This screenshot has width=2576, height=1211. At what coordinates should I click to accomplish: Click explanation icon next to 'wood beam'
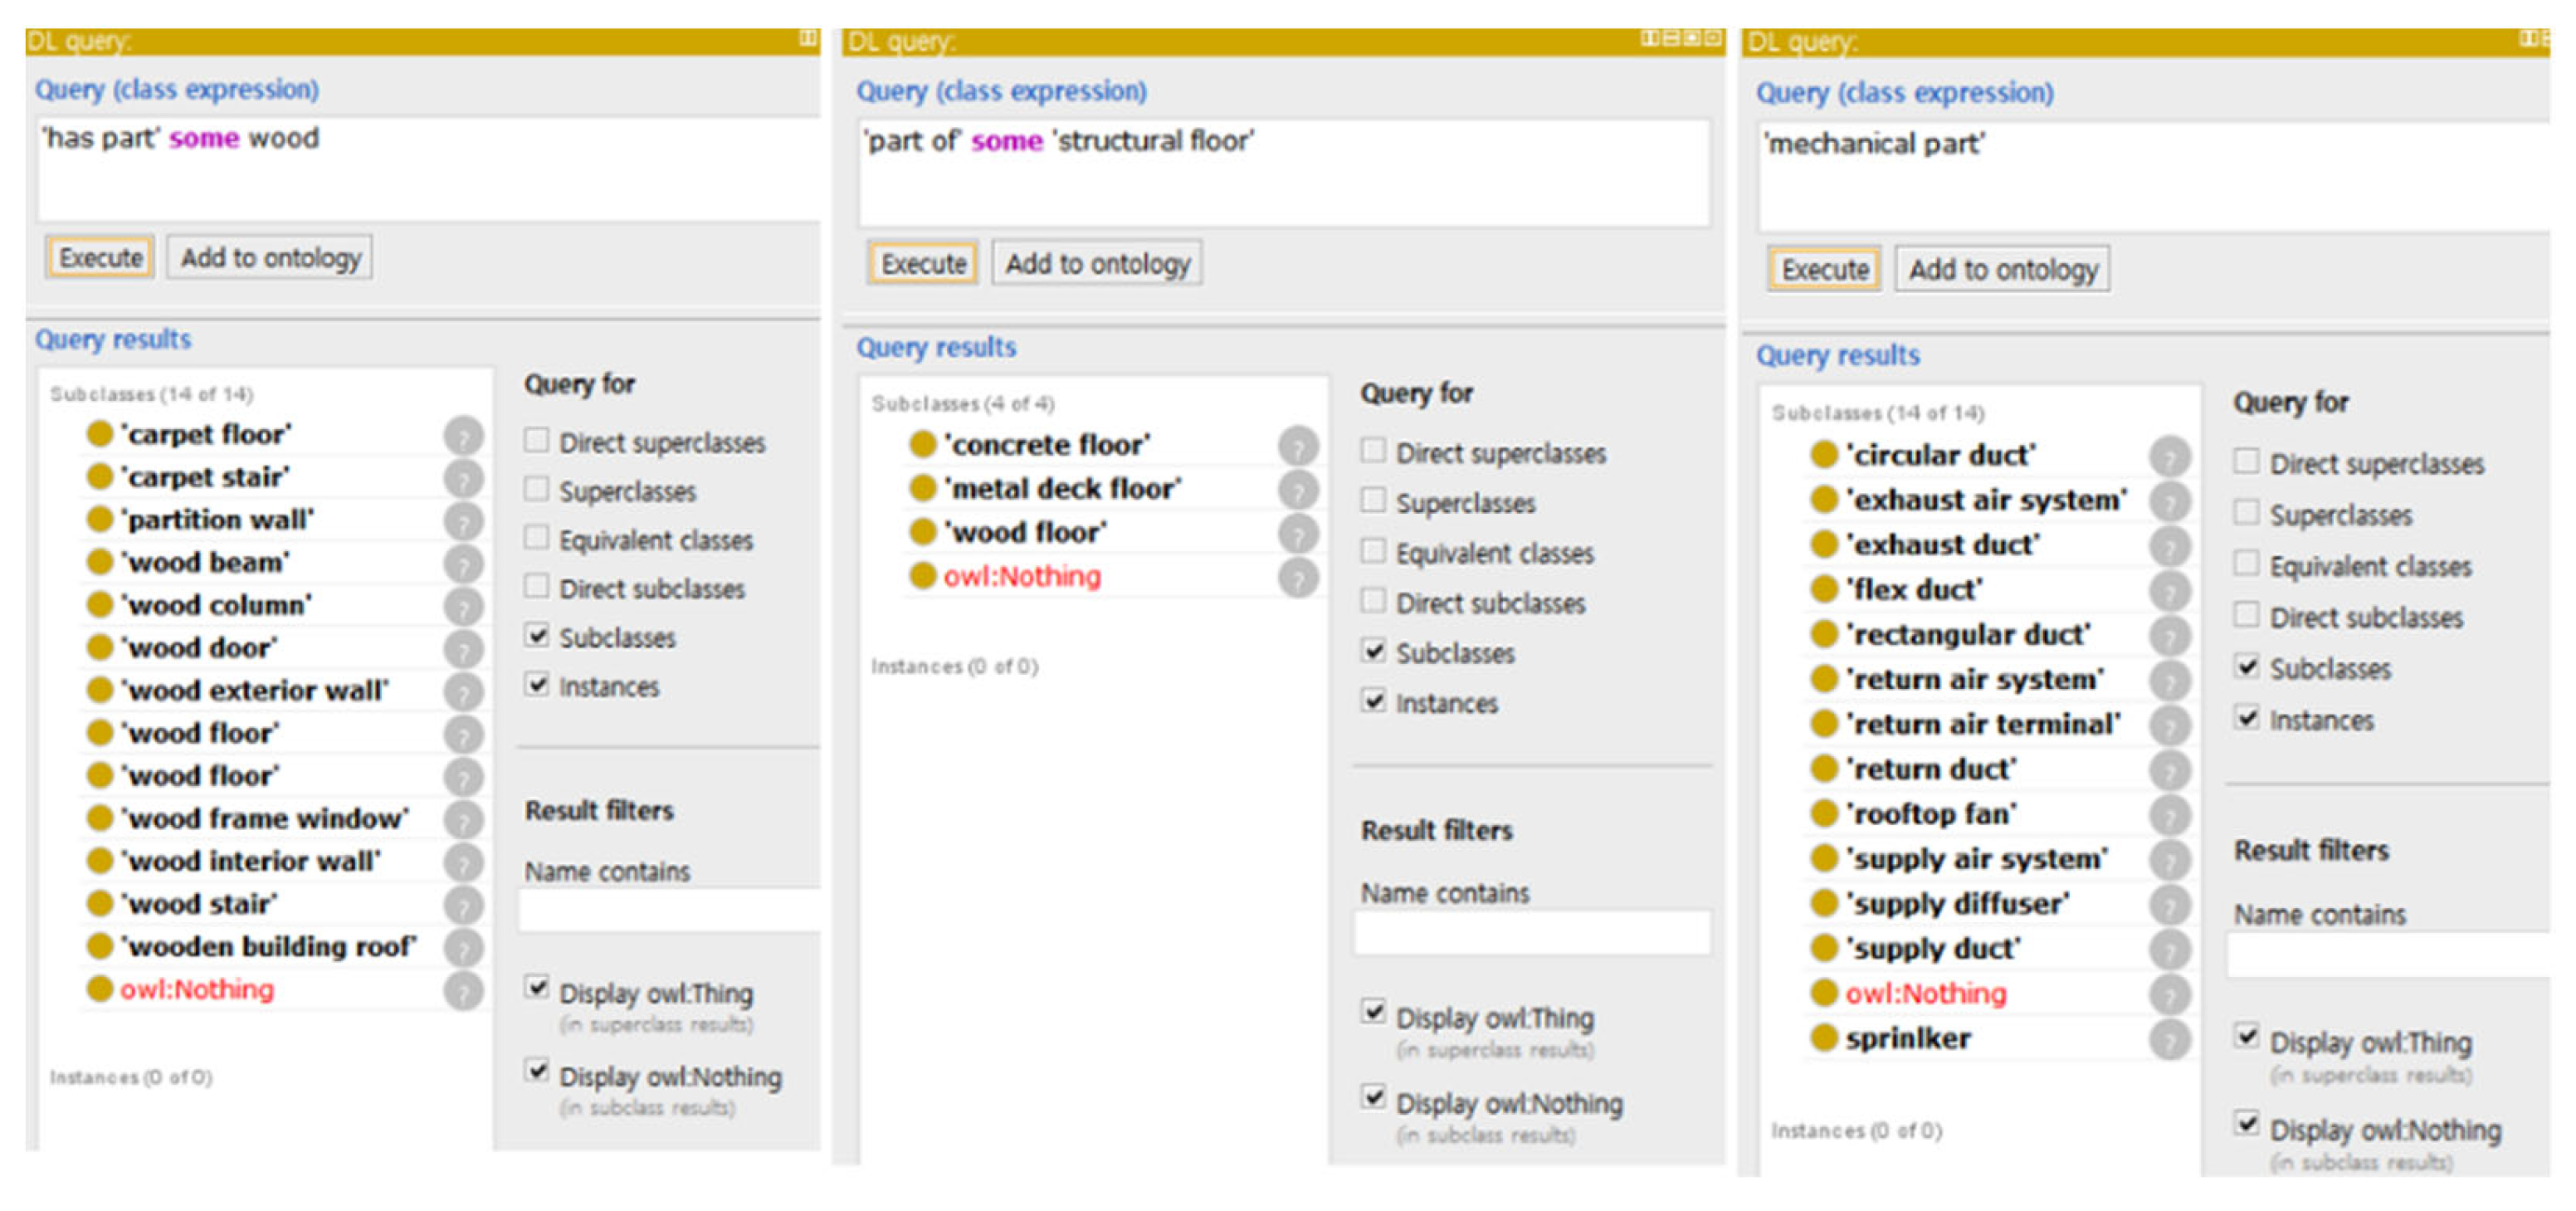click(x=463, y=564)
